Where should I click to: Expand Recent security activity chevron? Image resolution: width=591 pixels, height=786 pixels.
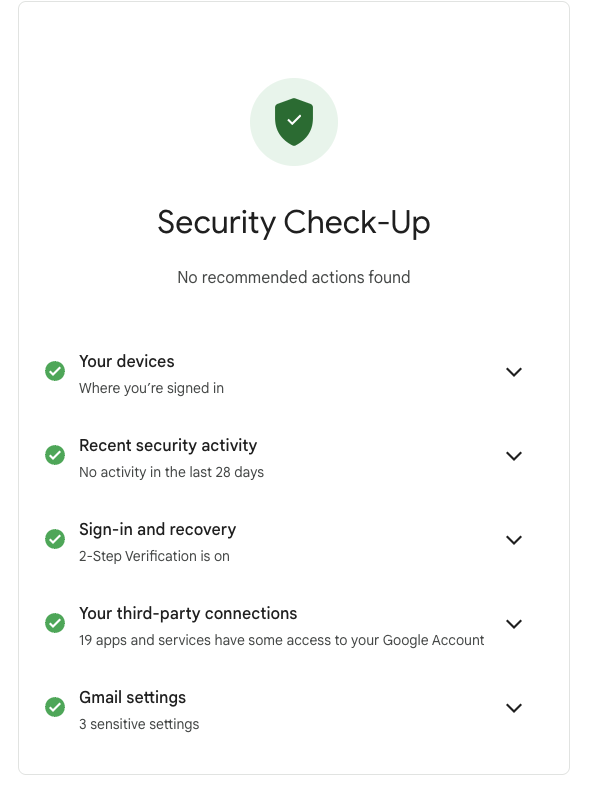click(514, 456)
